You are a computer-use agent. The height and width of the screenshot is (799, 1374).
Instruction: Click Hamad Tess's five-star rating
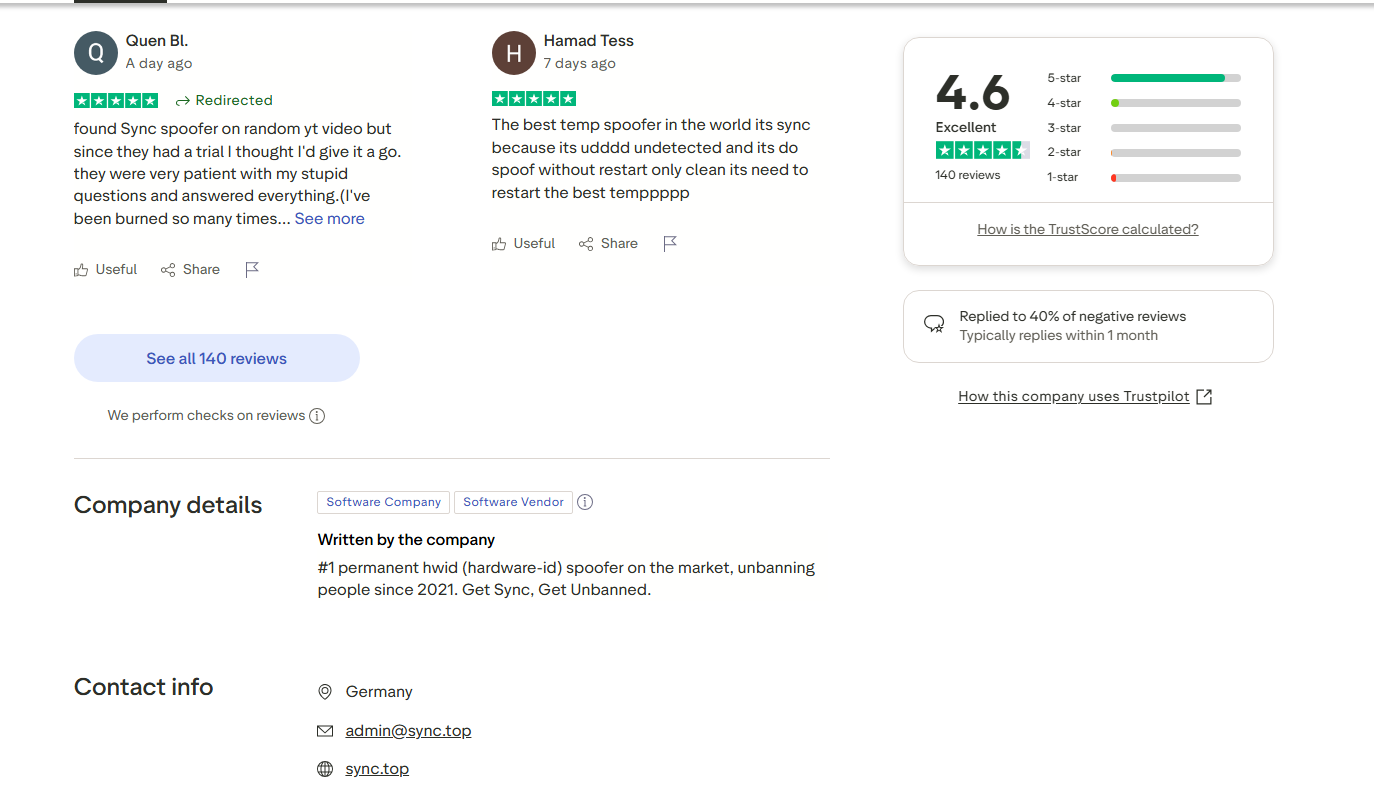534,98
